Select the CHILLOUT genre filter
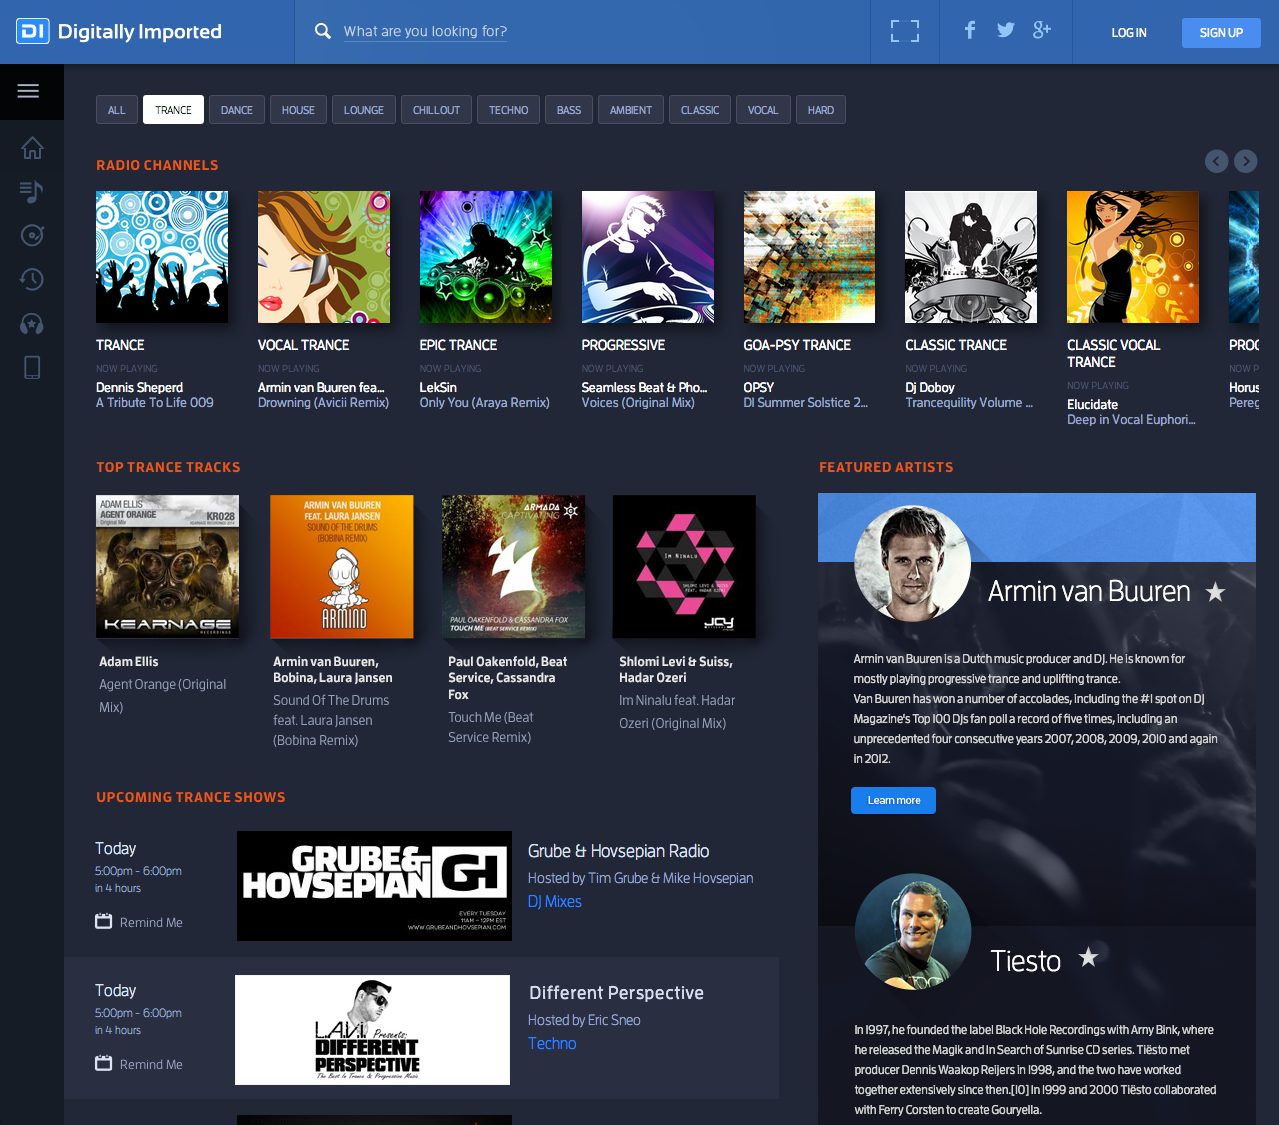Screen dimensions: 1279x1125 coord(437,110)
